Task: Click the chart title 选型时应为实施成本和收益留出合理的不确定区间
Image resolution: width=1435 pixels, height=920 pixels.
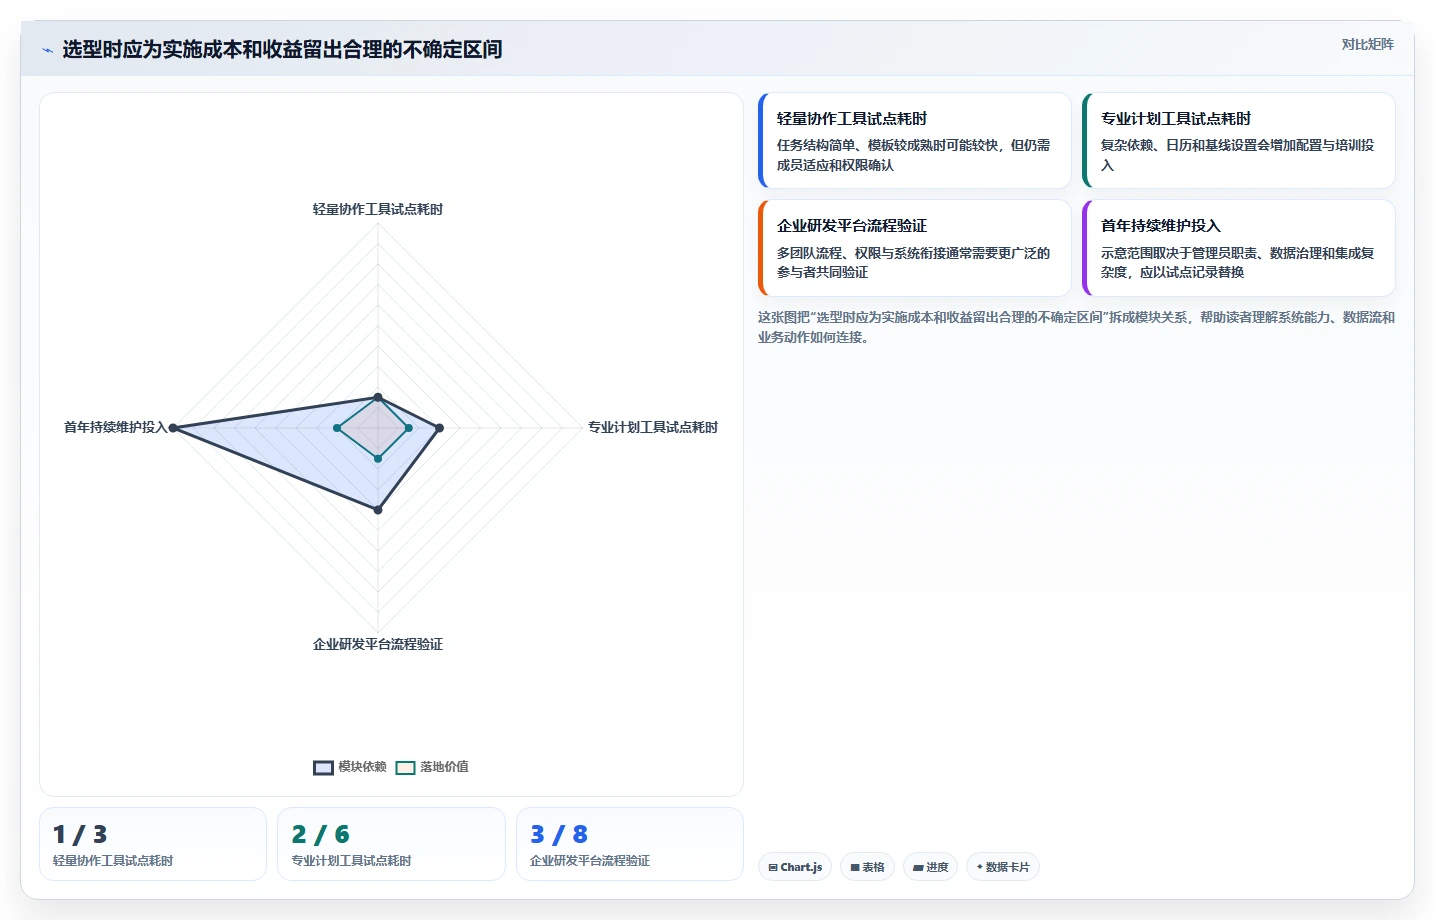Action: [x=282, y=49]
